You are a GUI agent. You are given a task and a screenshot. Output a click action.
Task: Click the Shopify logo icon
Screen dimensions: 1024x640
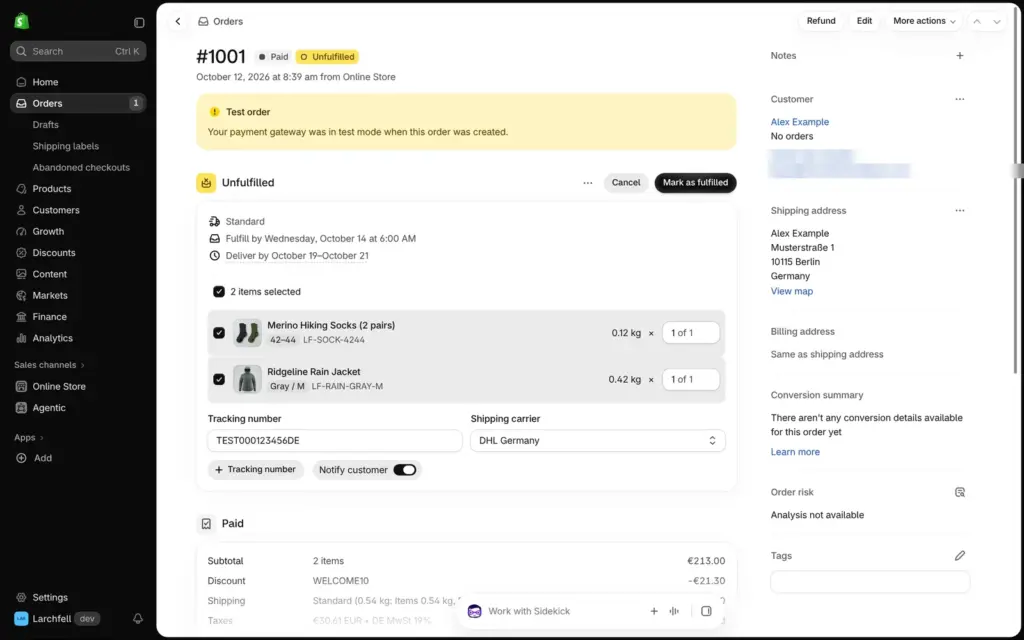22,22
